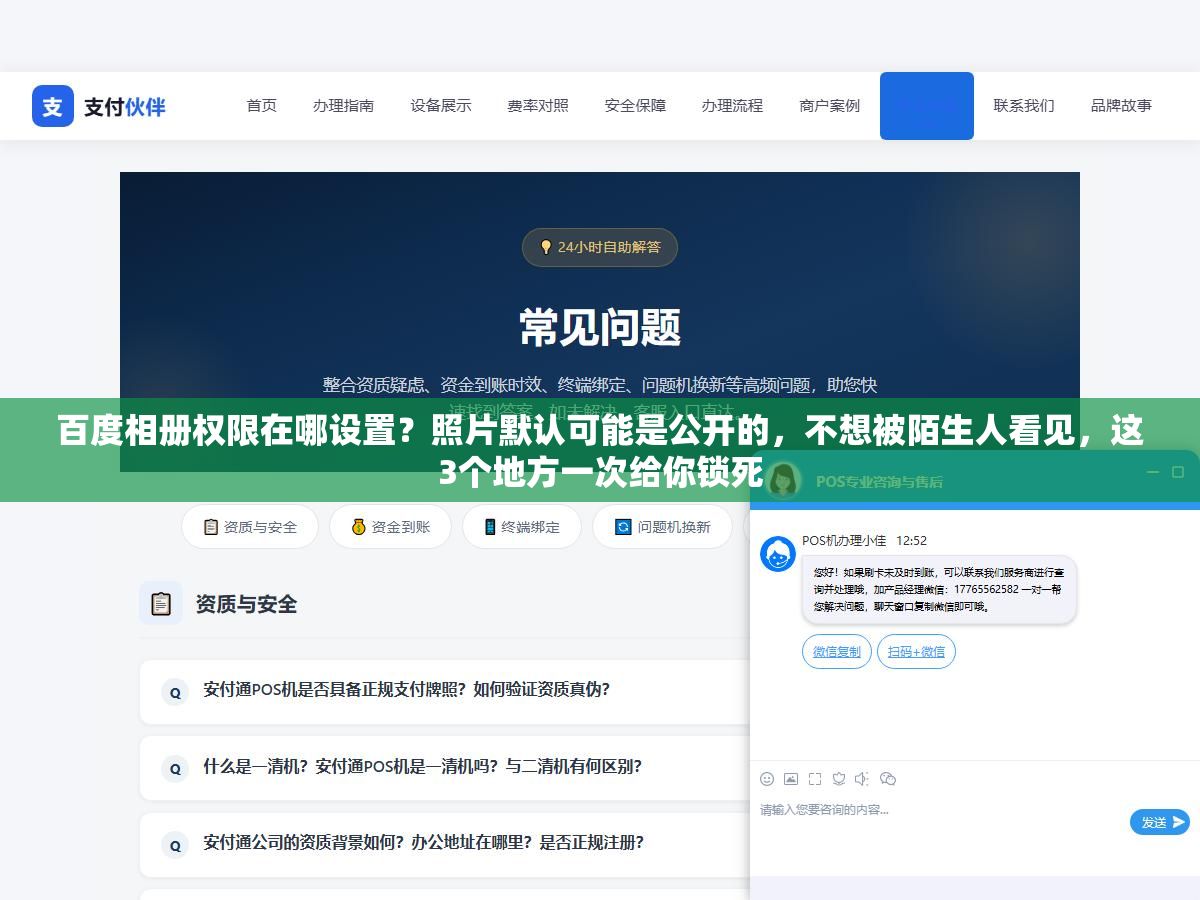
Task: Select the 终端绑定 category pill
Action: pyautogui.click(x=522, y=527)
